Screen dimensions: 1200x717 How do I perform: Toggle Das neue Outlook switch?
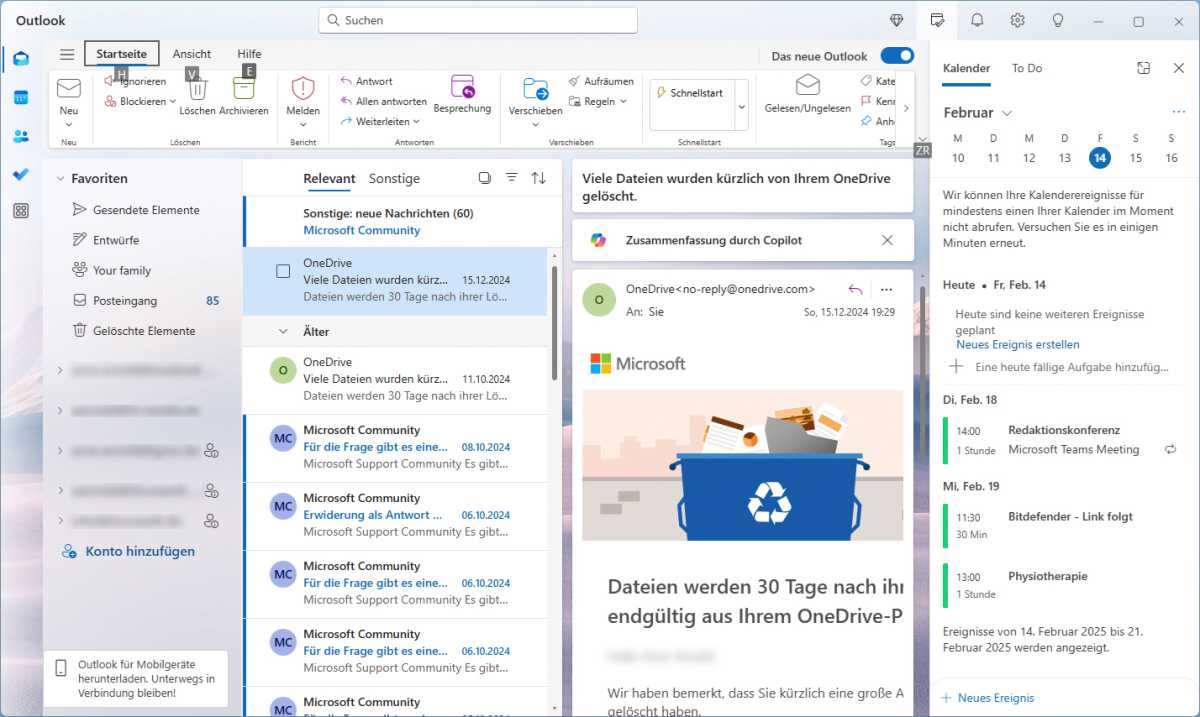tap(897, 56)
